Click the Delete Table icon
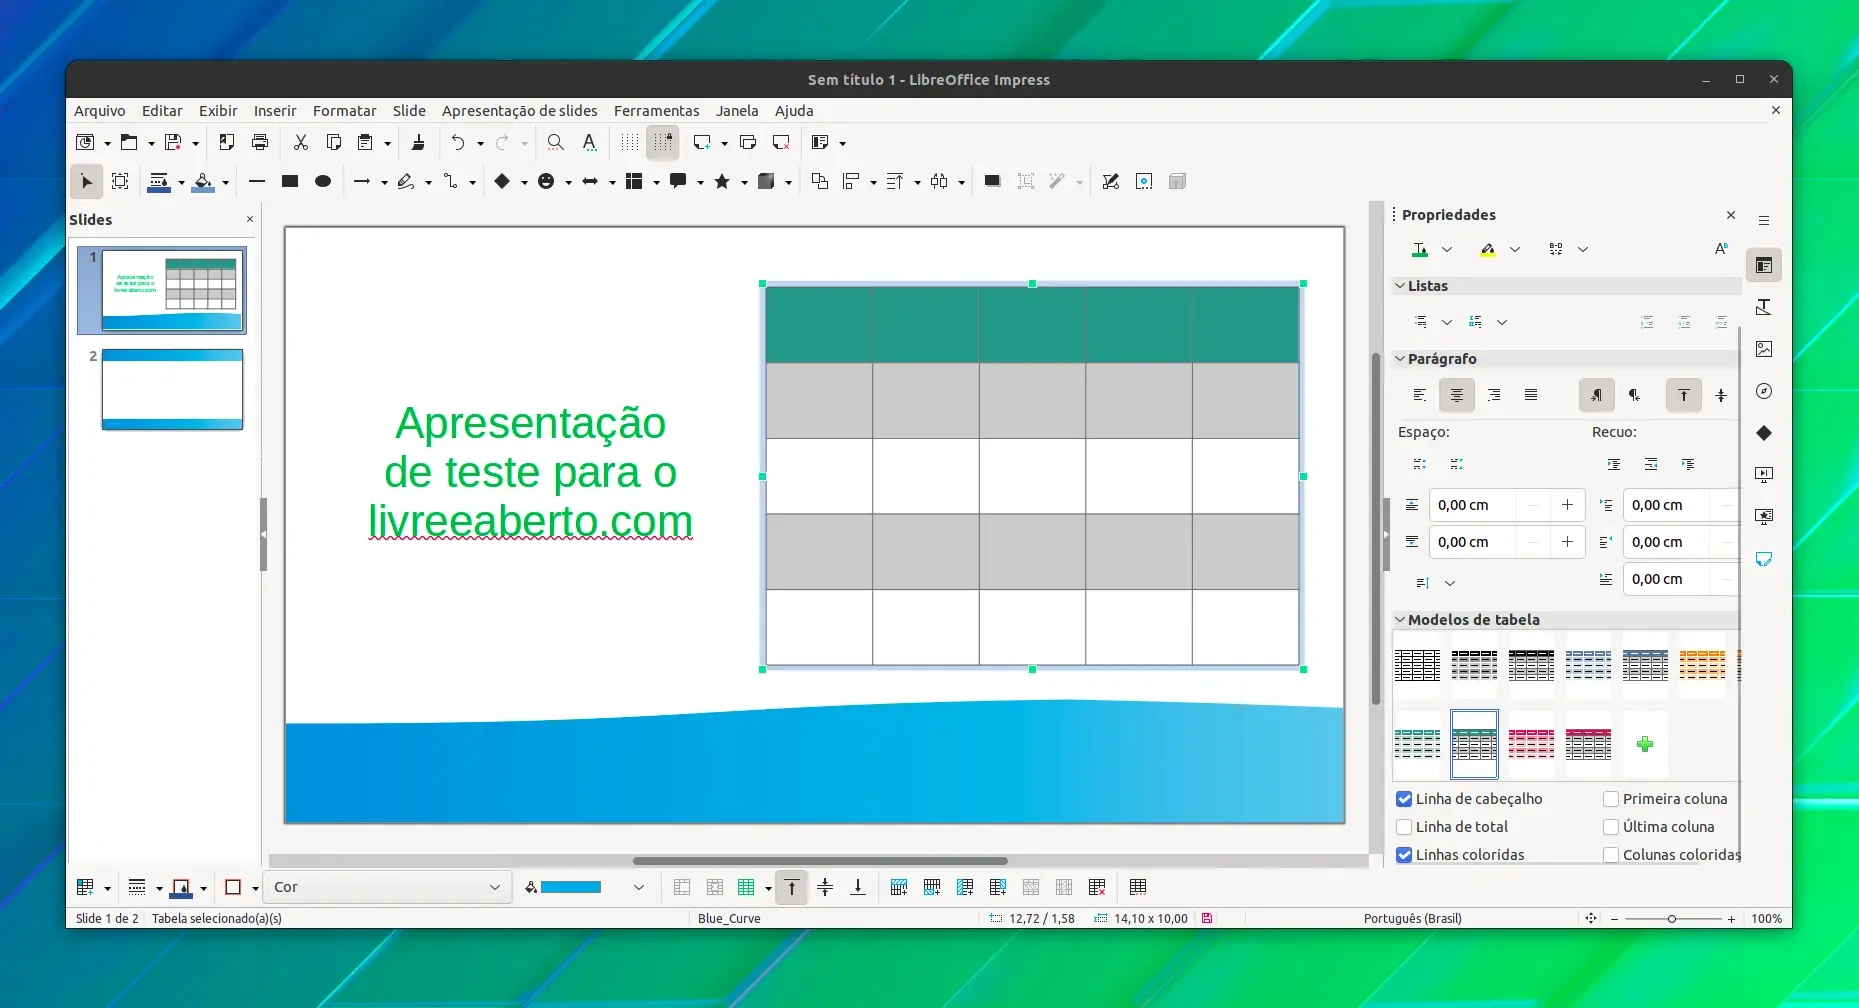The width and height of the screenshot is (1859, 1008). [x=1097, y=887]
